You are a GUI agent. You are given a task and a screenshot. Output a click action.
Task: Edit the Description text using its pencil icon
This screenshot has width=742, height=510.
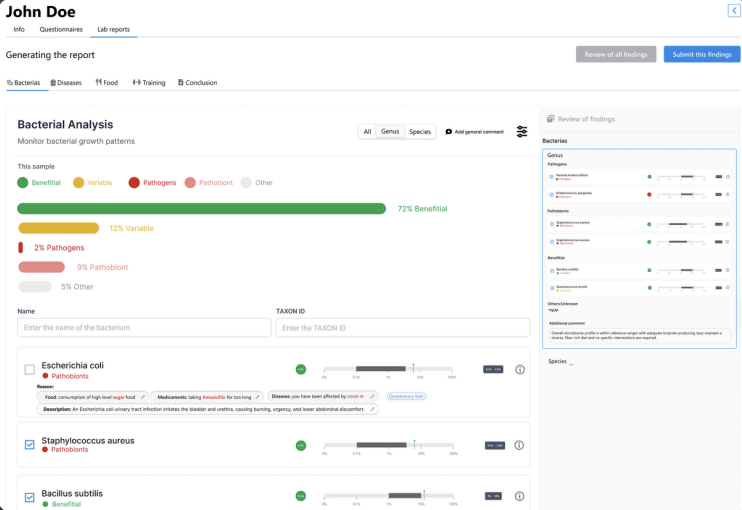[x=373, y=409]
